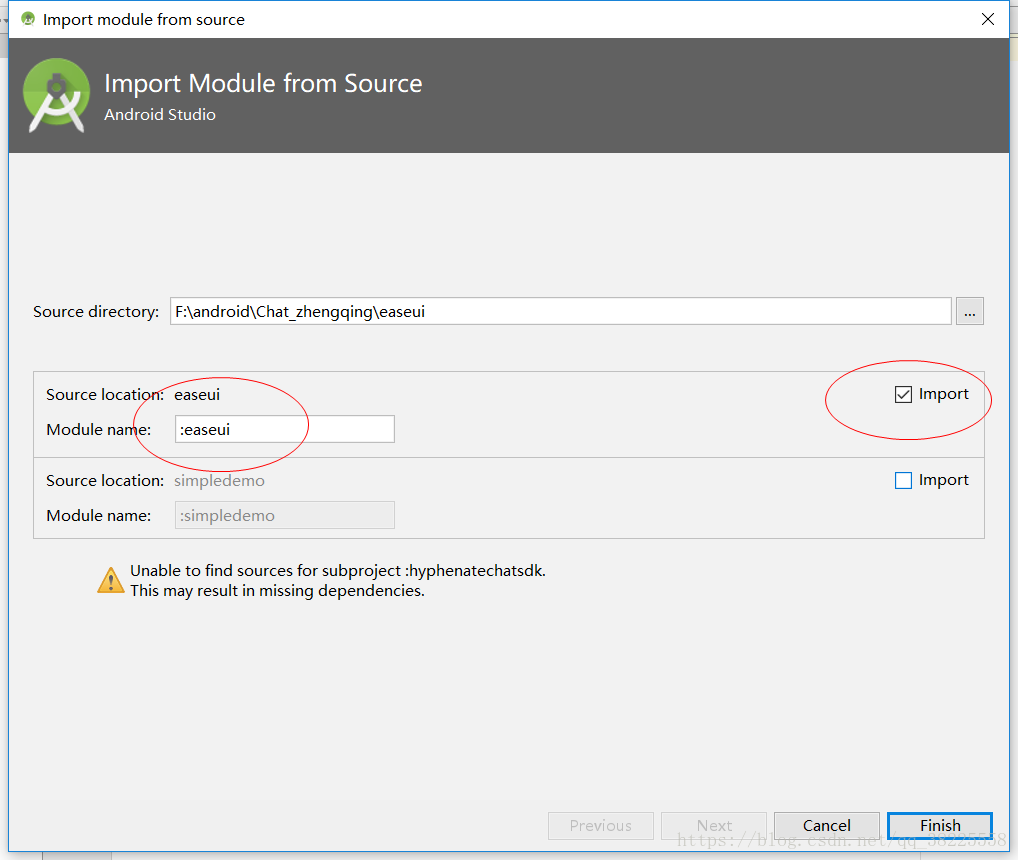Image resolution: width=1018 pixels, height=860 pixels.
Task: Click the 'Unable to find sources' warning text
Action: pos(338,571)
